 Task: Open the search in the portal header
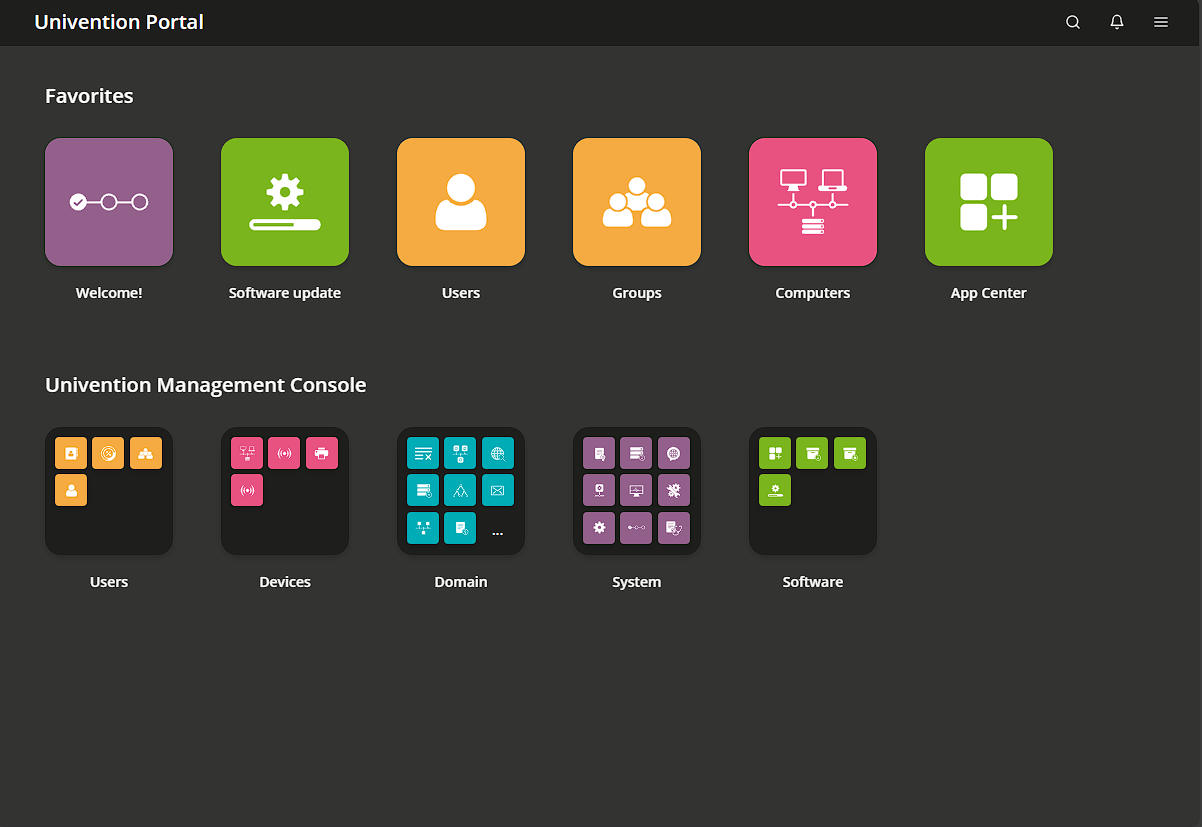tap(1073, 22)
